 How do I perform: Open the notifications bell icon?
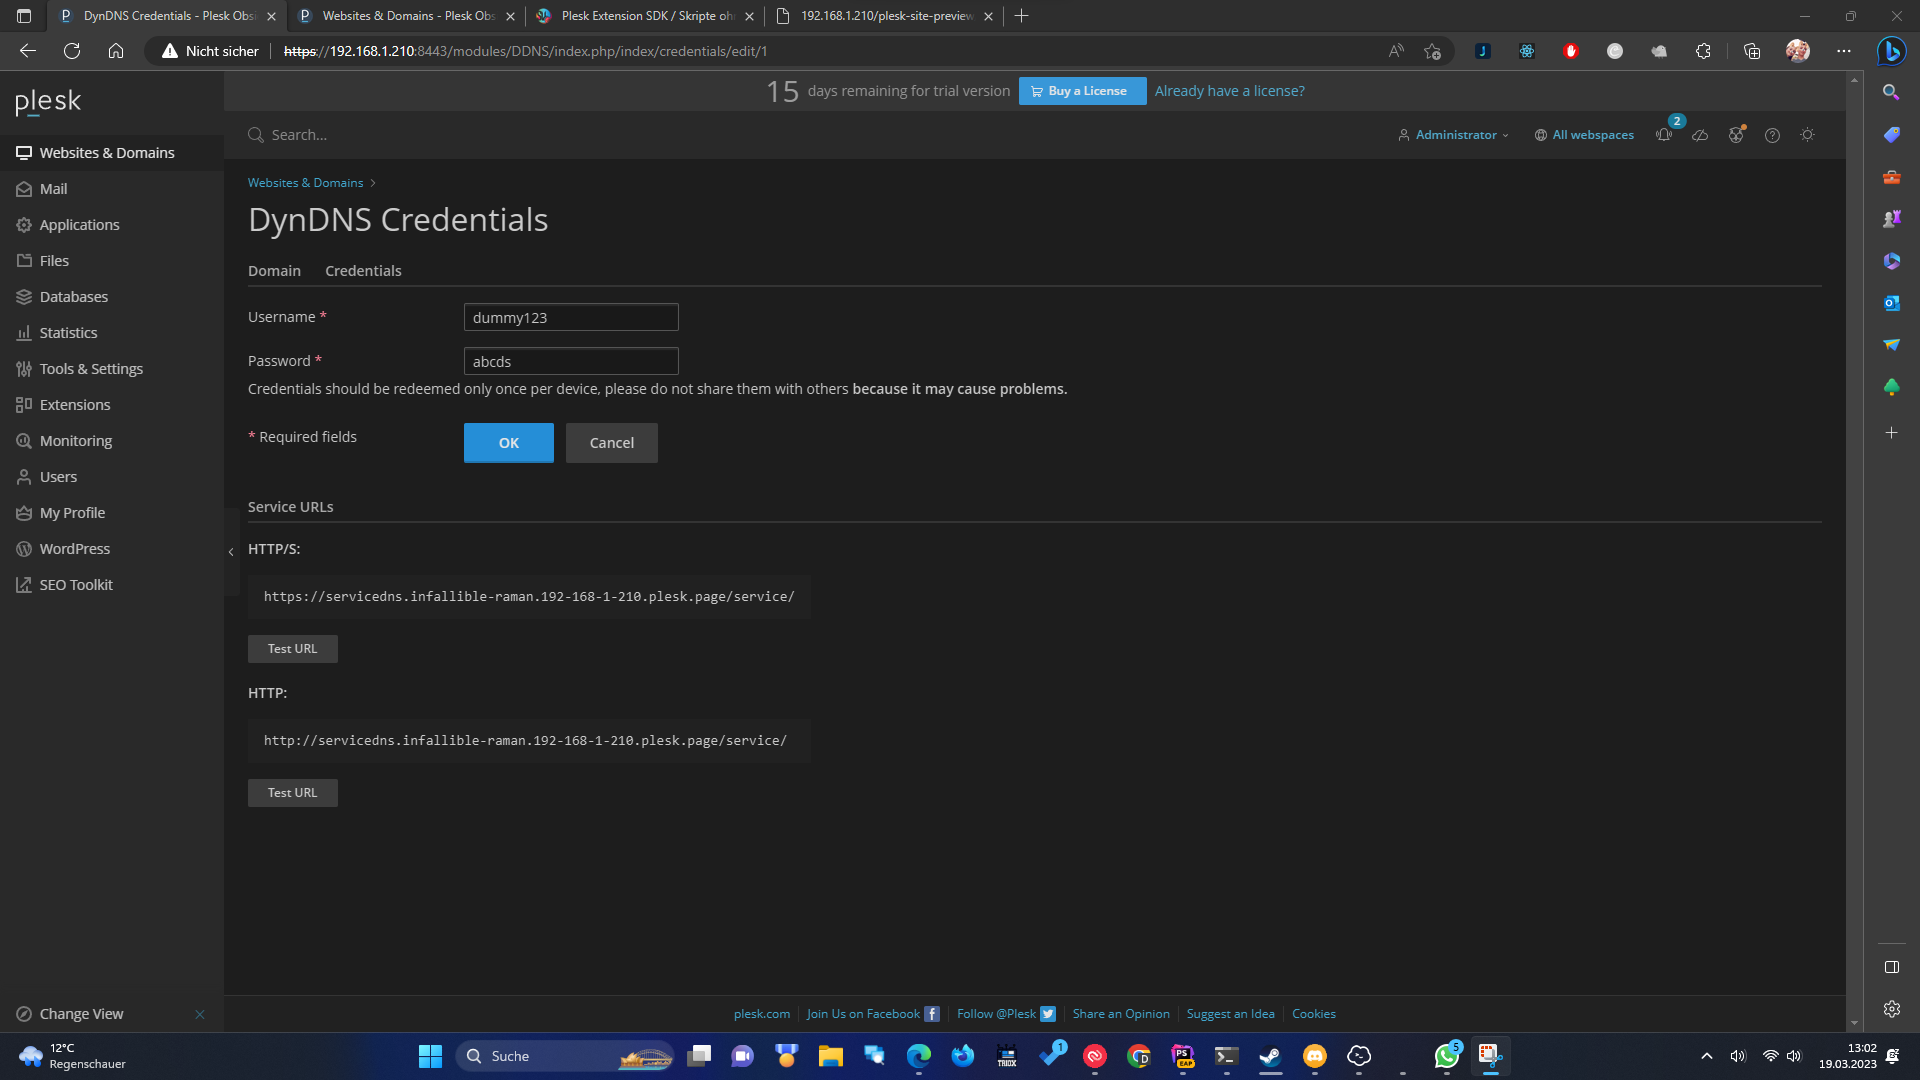click(1664, 135)
